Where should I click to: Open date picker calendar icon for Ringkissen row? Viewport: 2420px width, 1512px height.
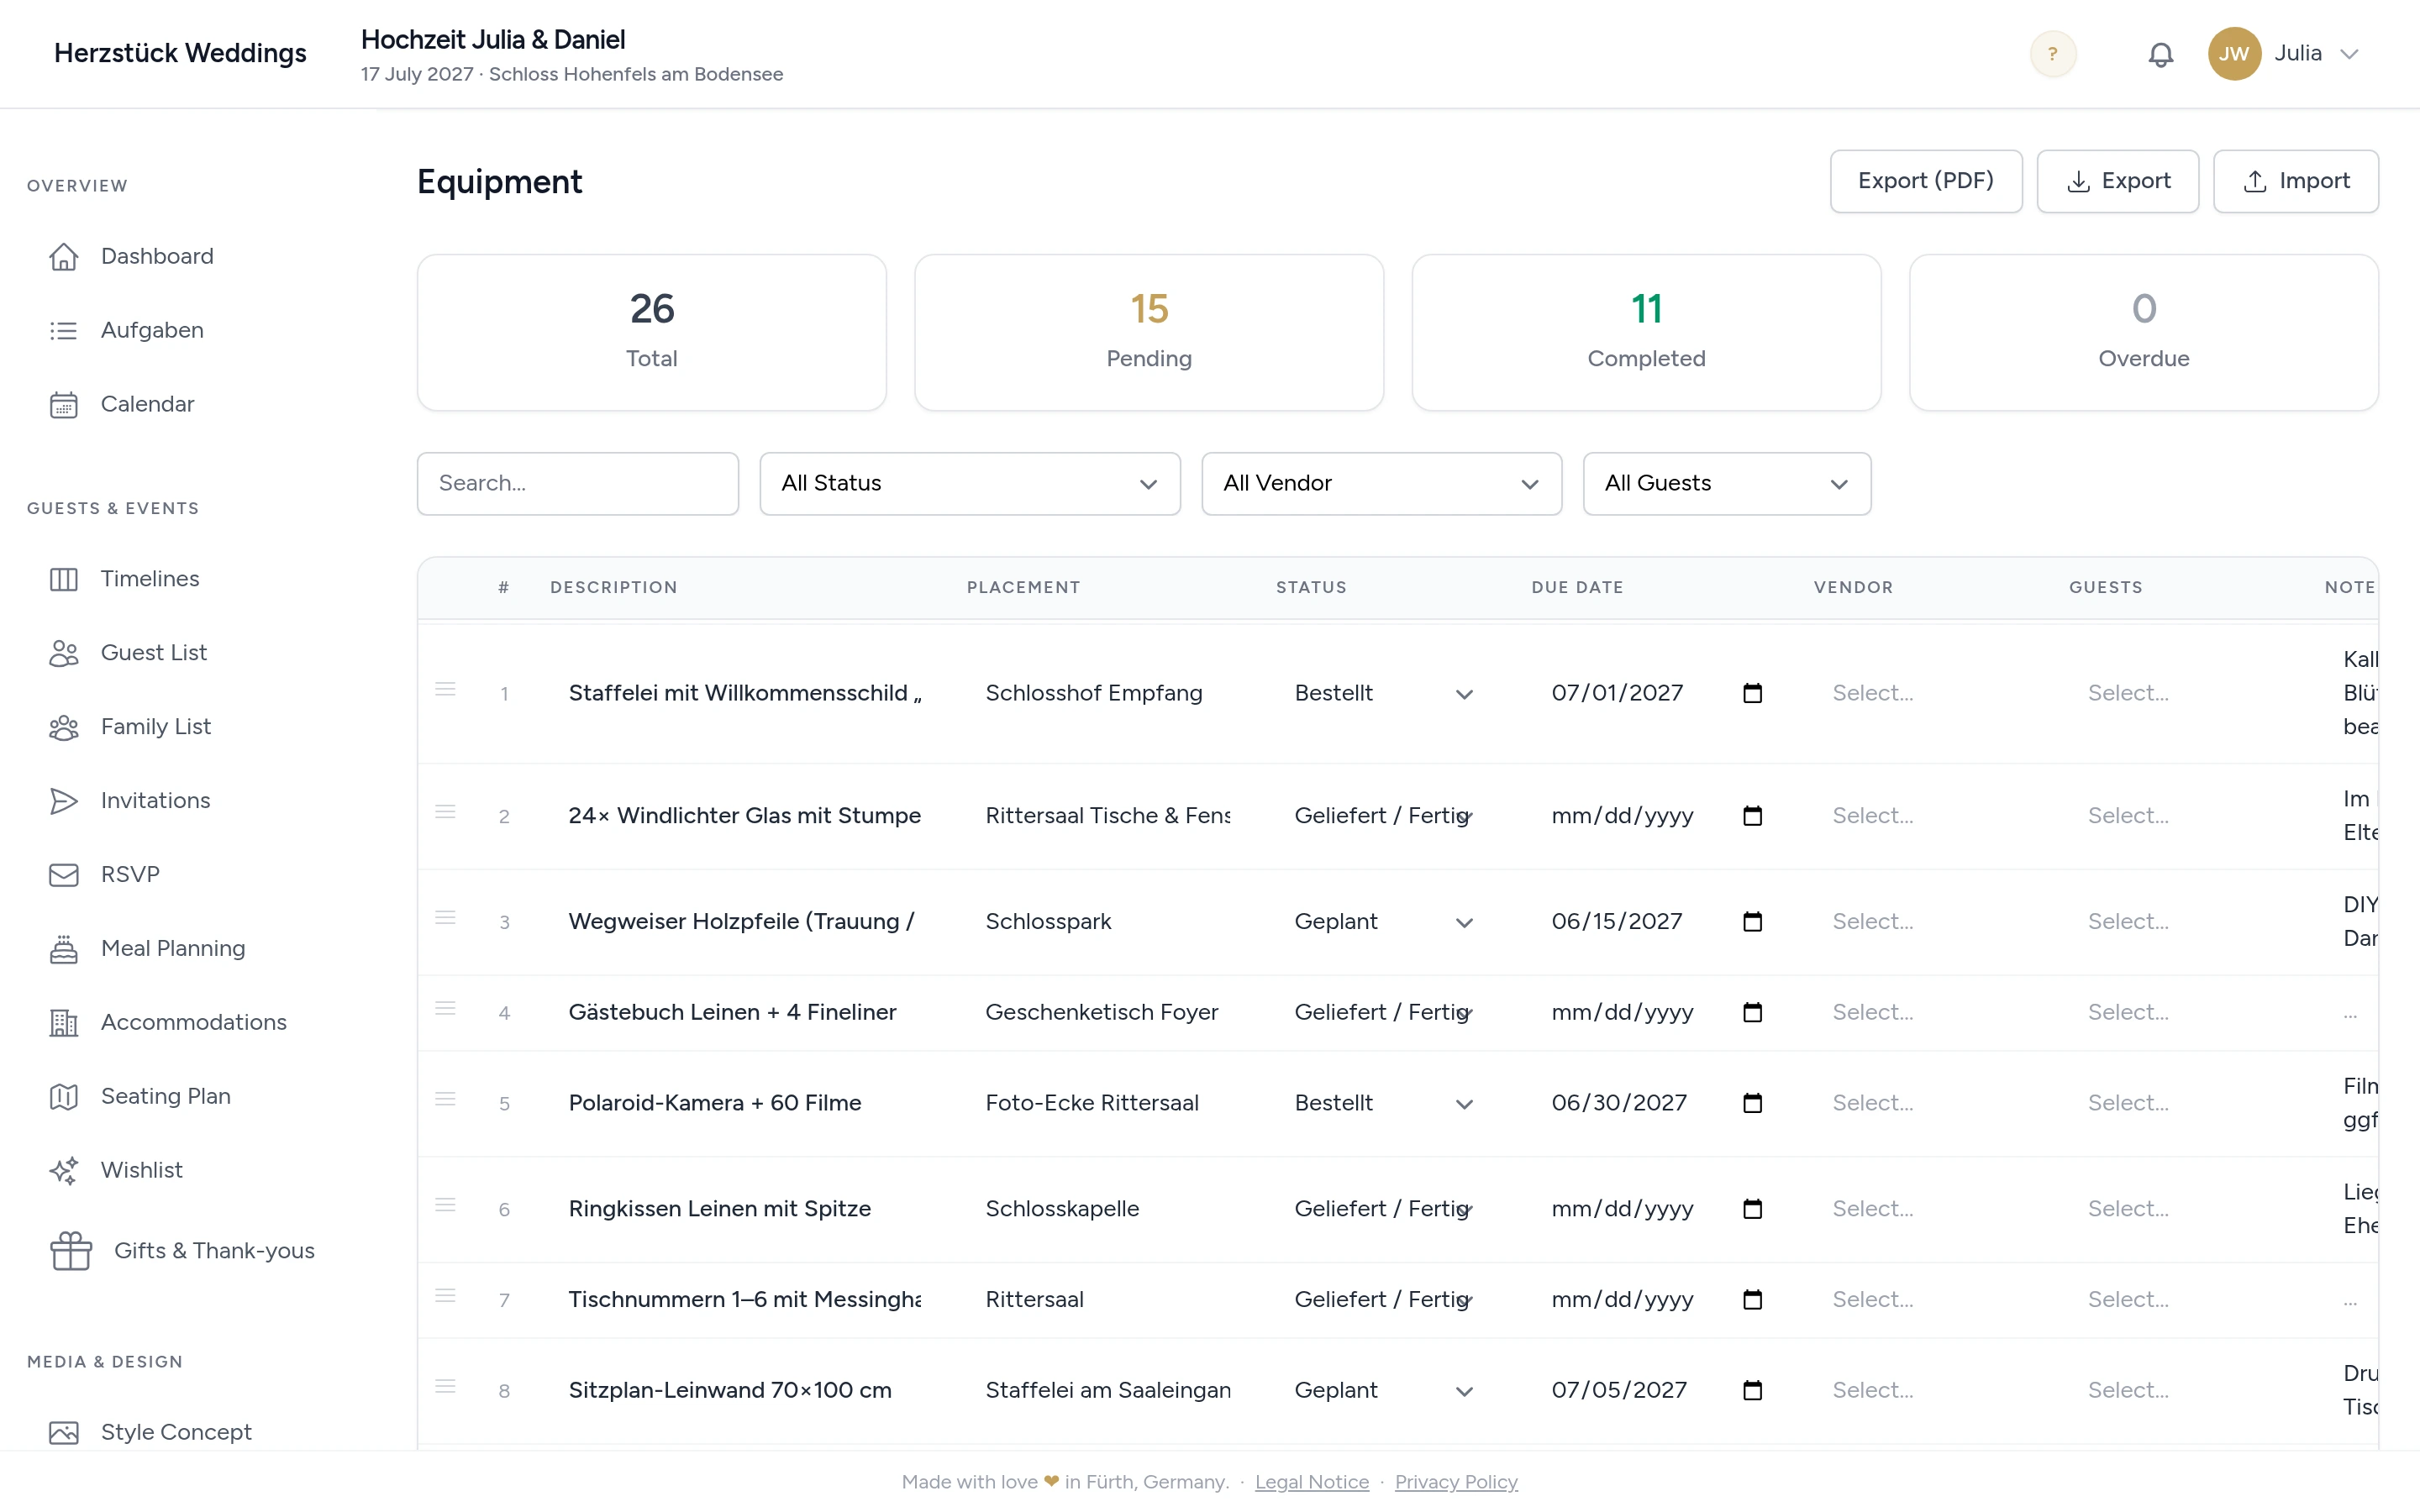(x=1752, y=1209)
